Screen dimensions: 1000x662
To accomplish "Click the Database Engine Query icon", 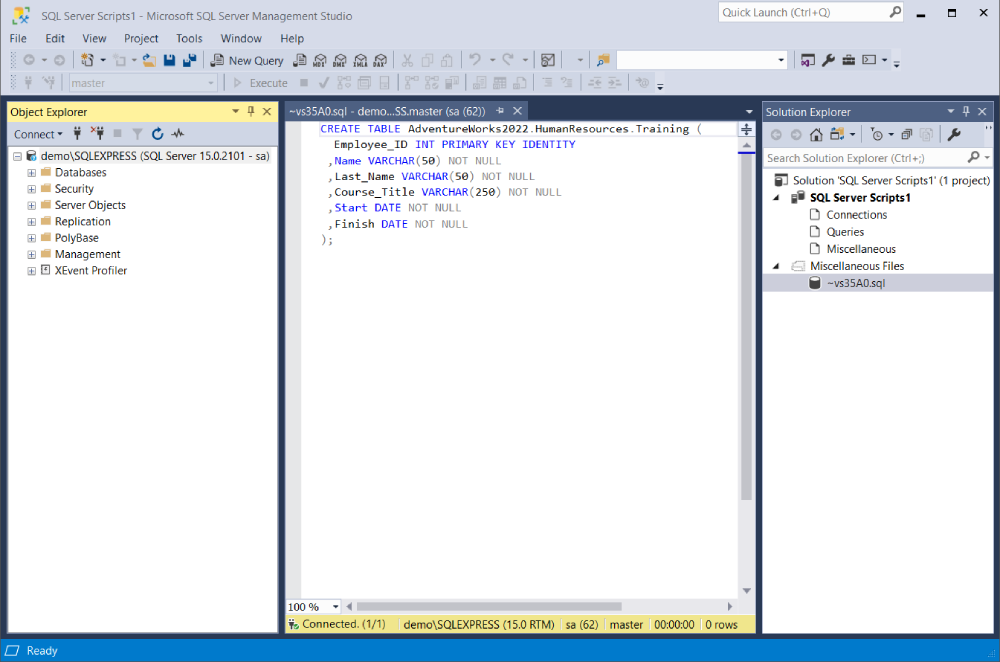I will 299,61.
